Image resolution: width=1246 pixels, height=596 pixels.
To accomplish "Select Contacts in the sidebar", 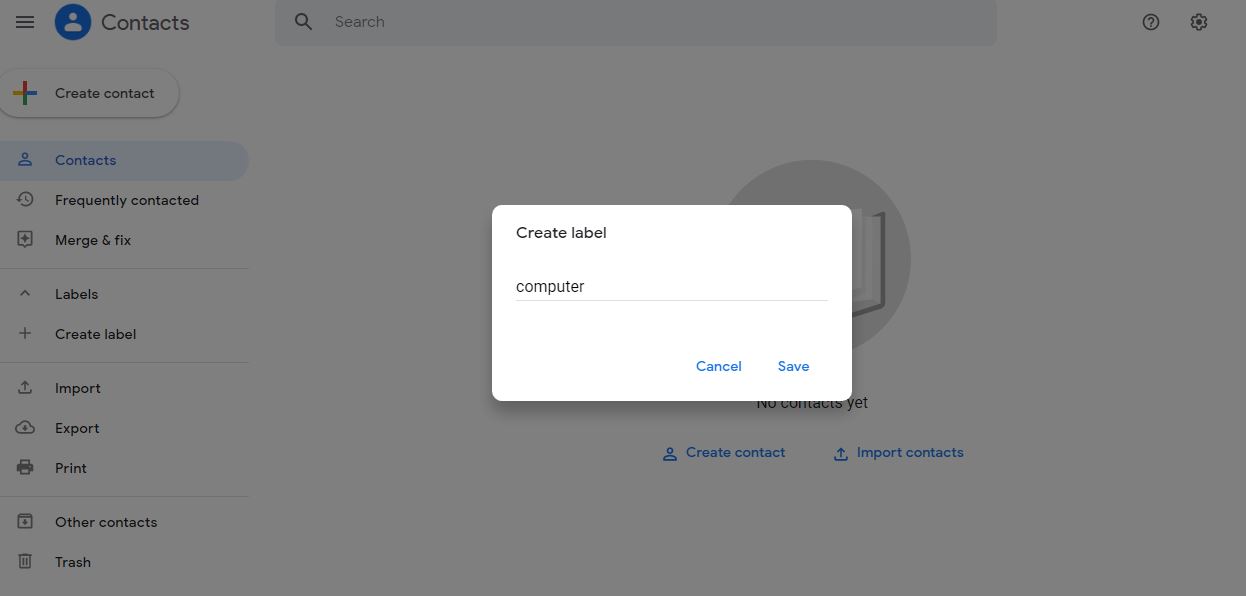I will click(124, 160).
